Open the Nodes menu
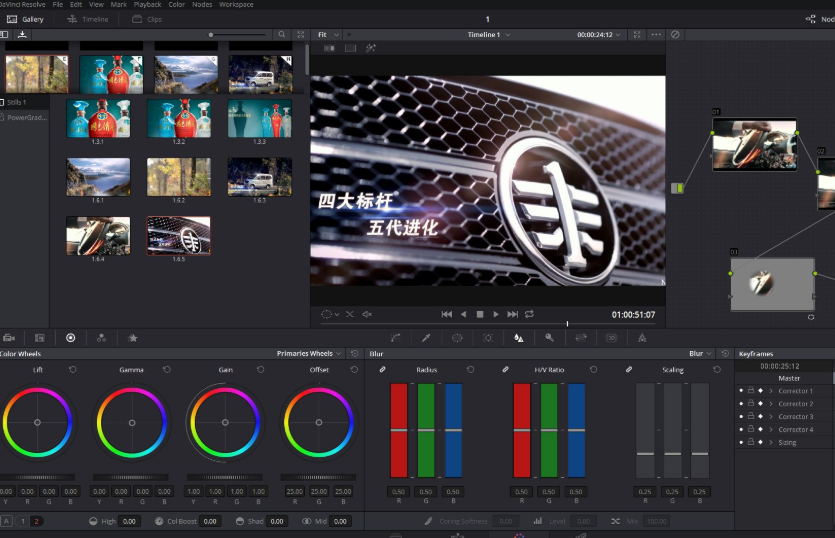 (202, 5)
